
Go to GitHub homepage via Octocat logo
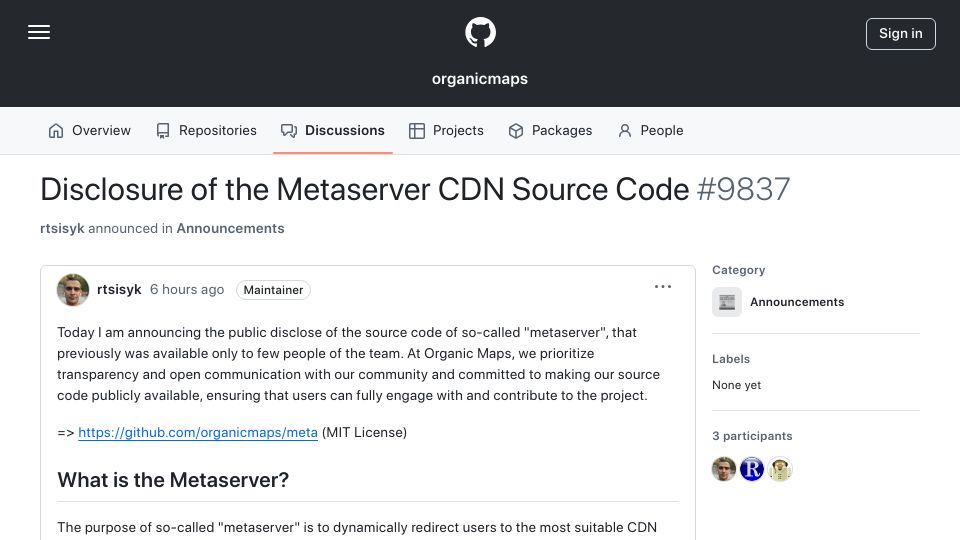point(480,32)
